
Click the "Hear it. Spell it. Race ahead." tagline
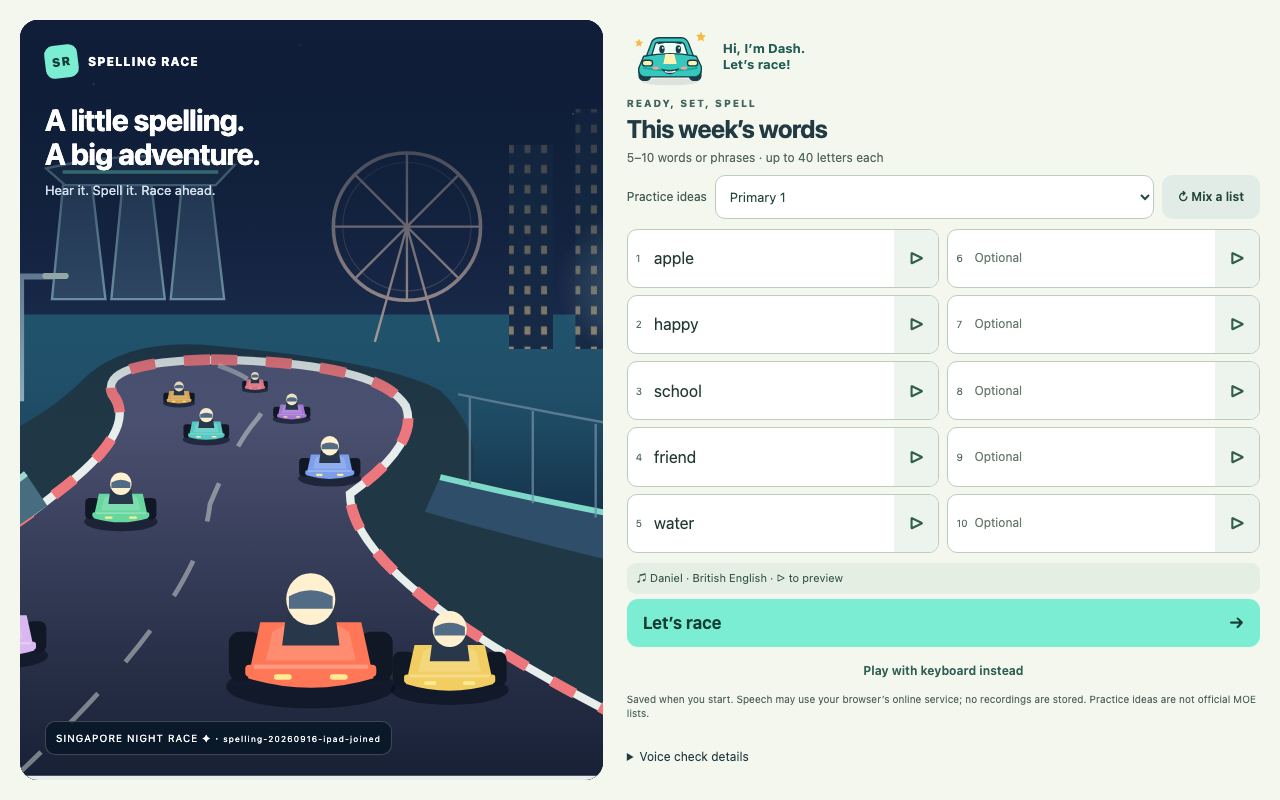(x=130, y=190)
